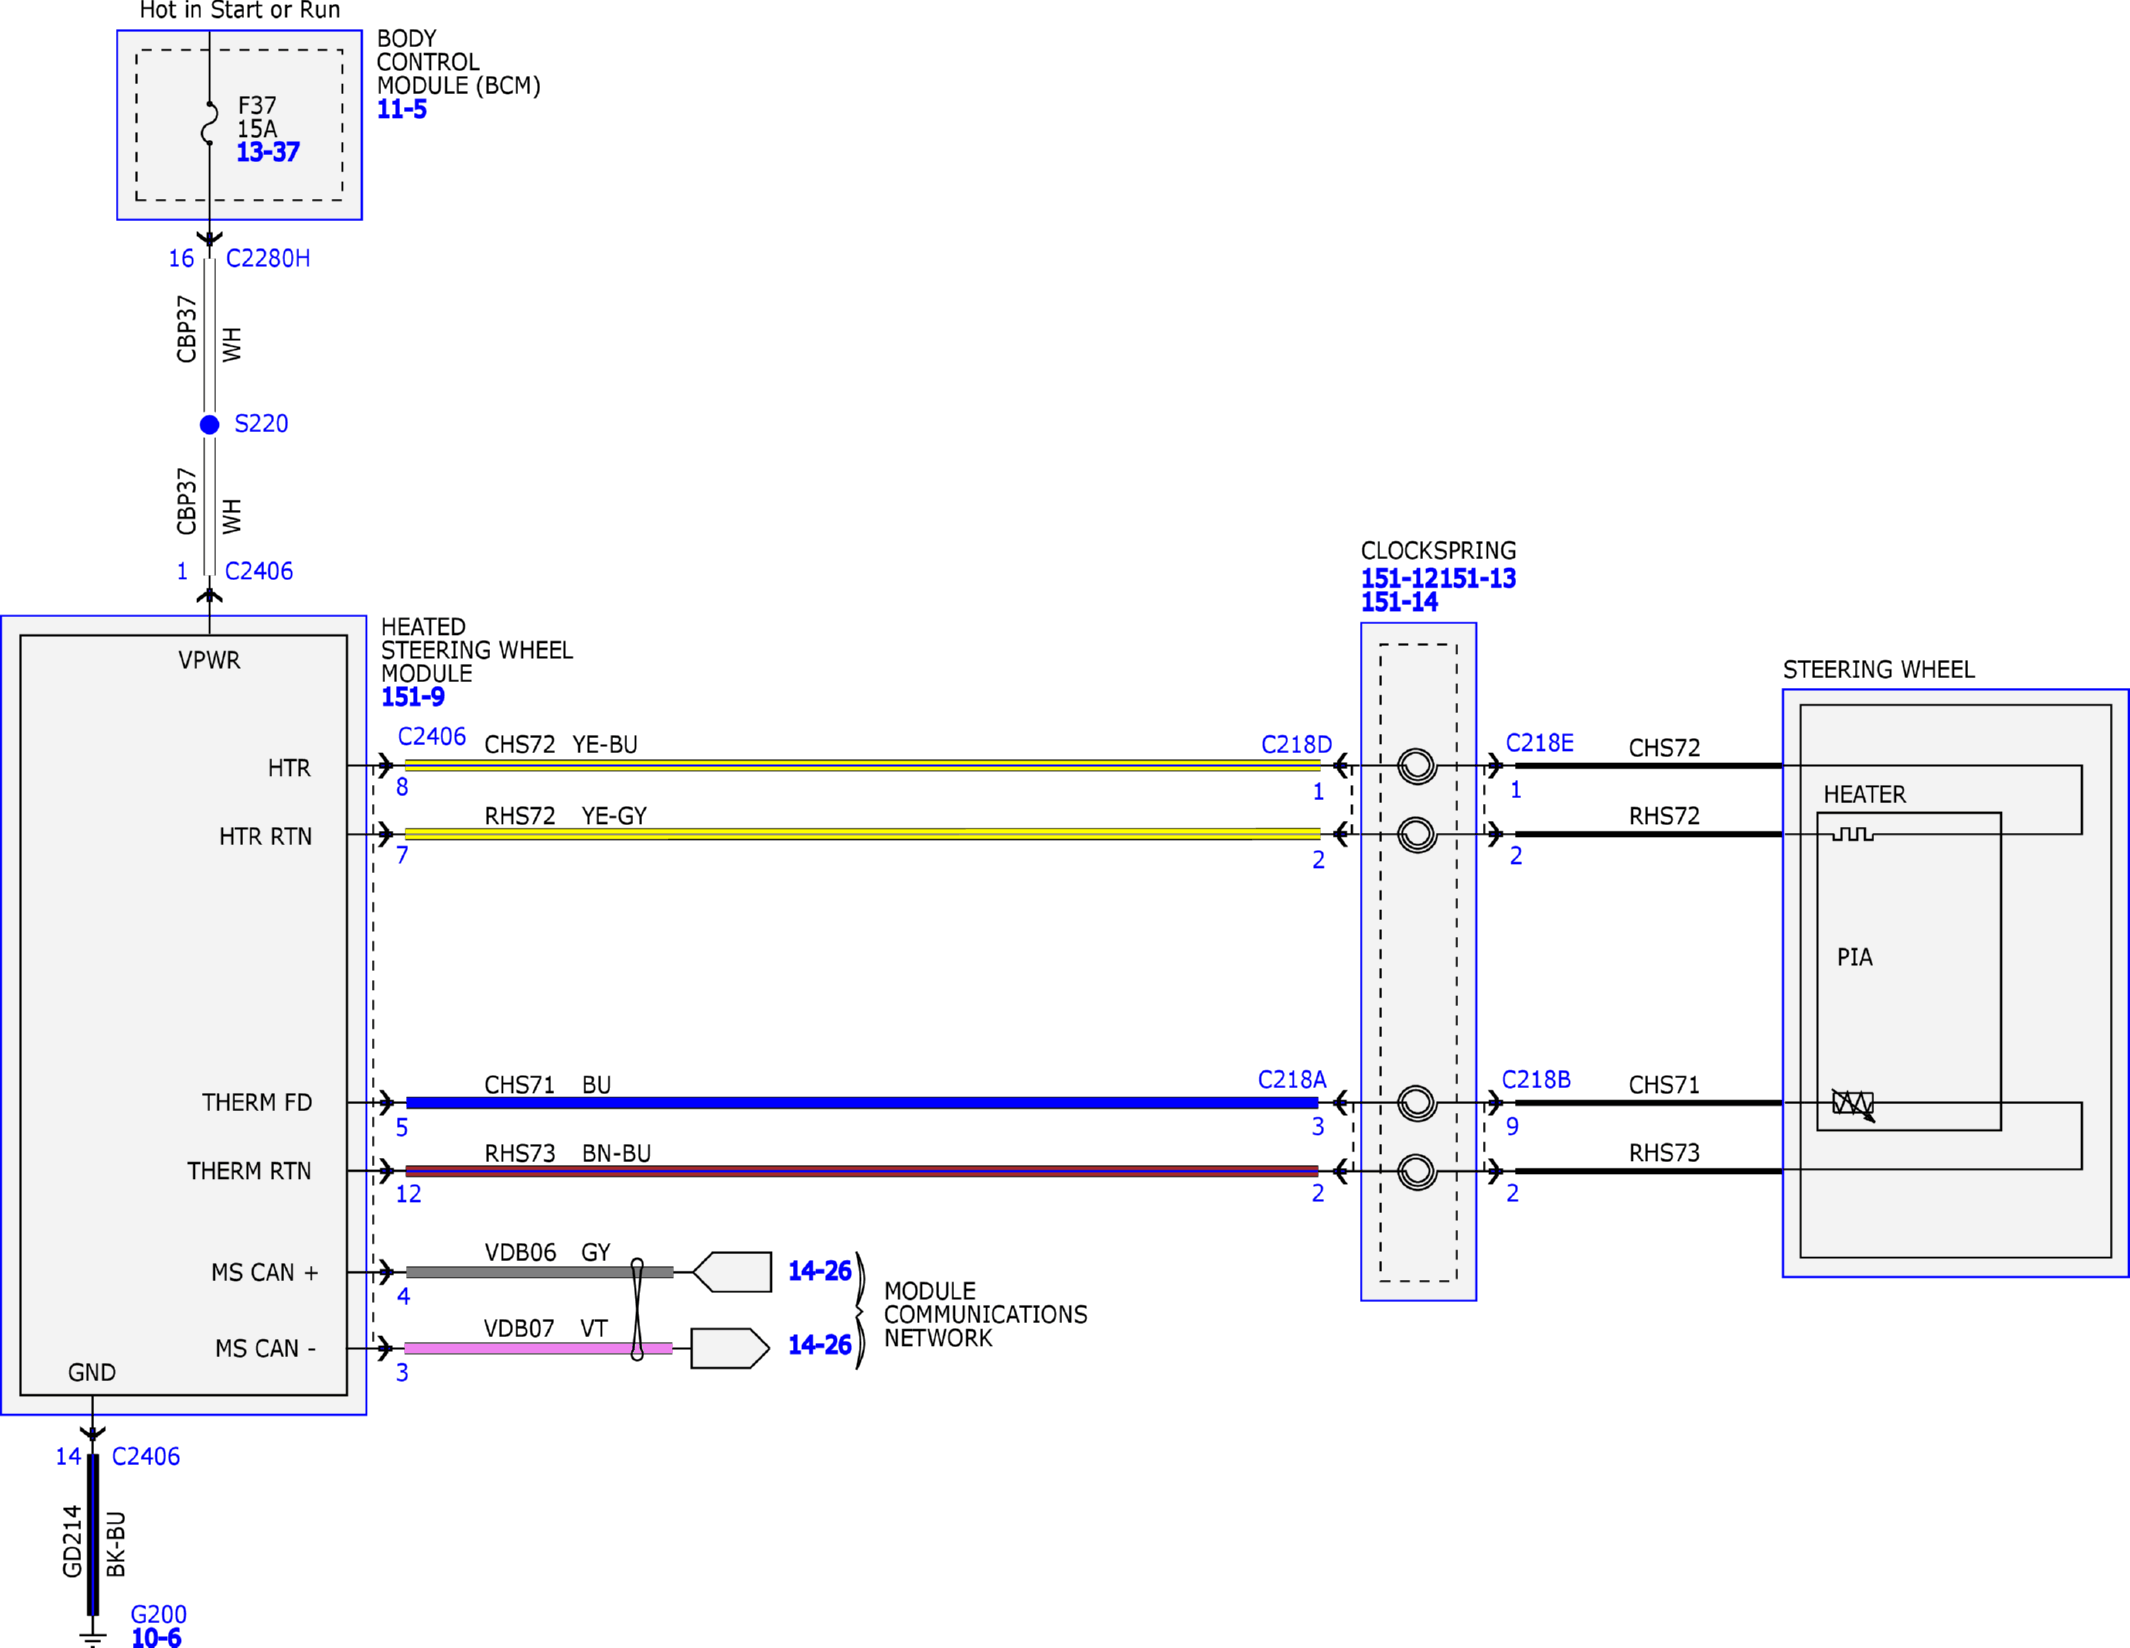Click the RHS72 YE-GY wire

click(x=862, y=834)
